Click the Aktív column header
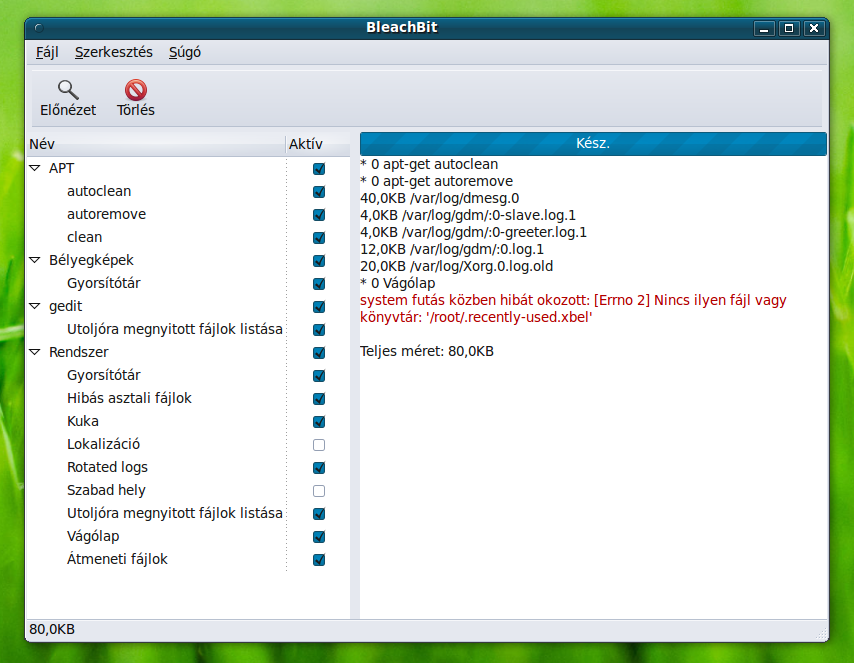Screen dimensions: 854x663 [x=318, y=144]
